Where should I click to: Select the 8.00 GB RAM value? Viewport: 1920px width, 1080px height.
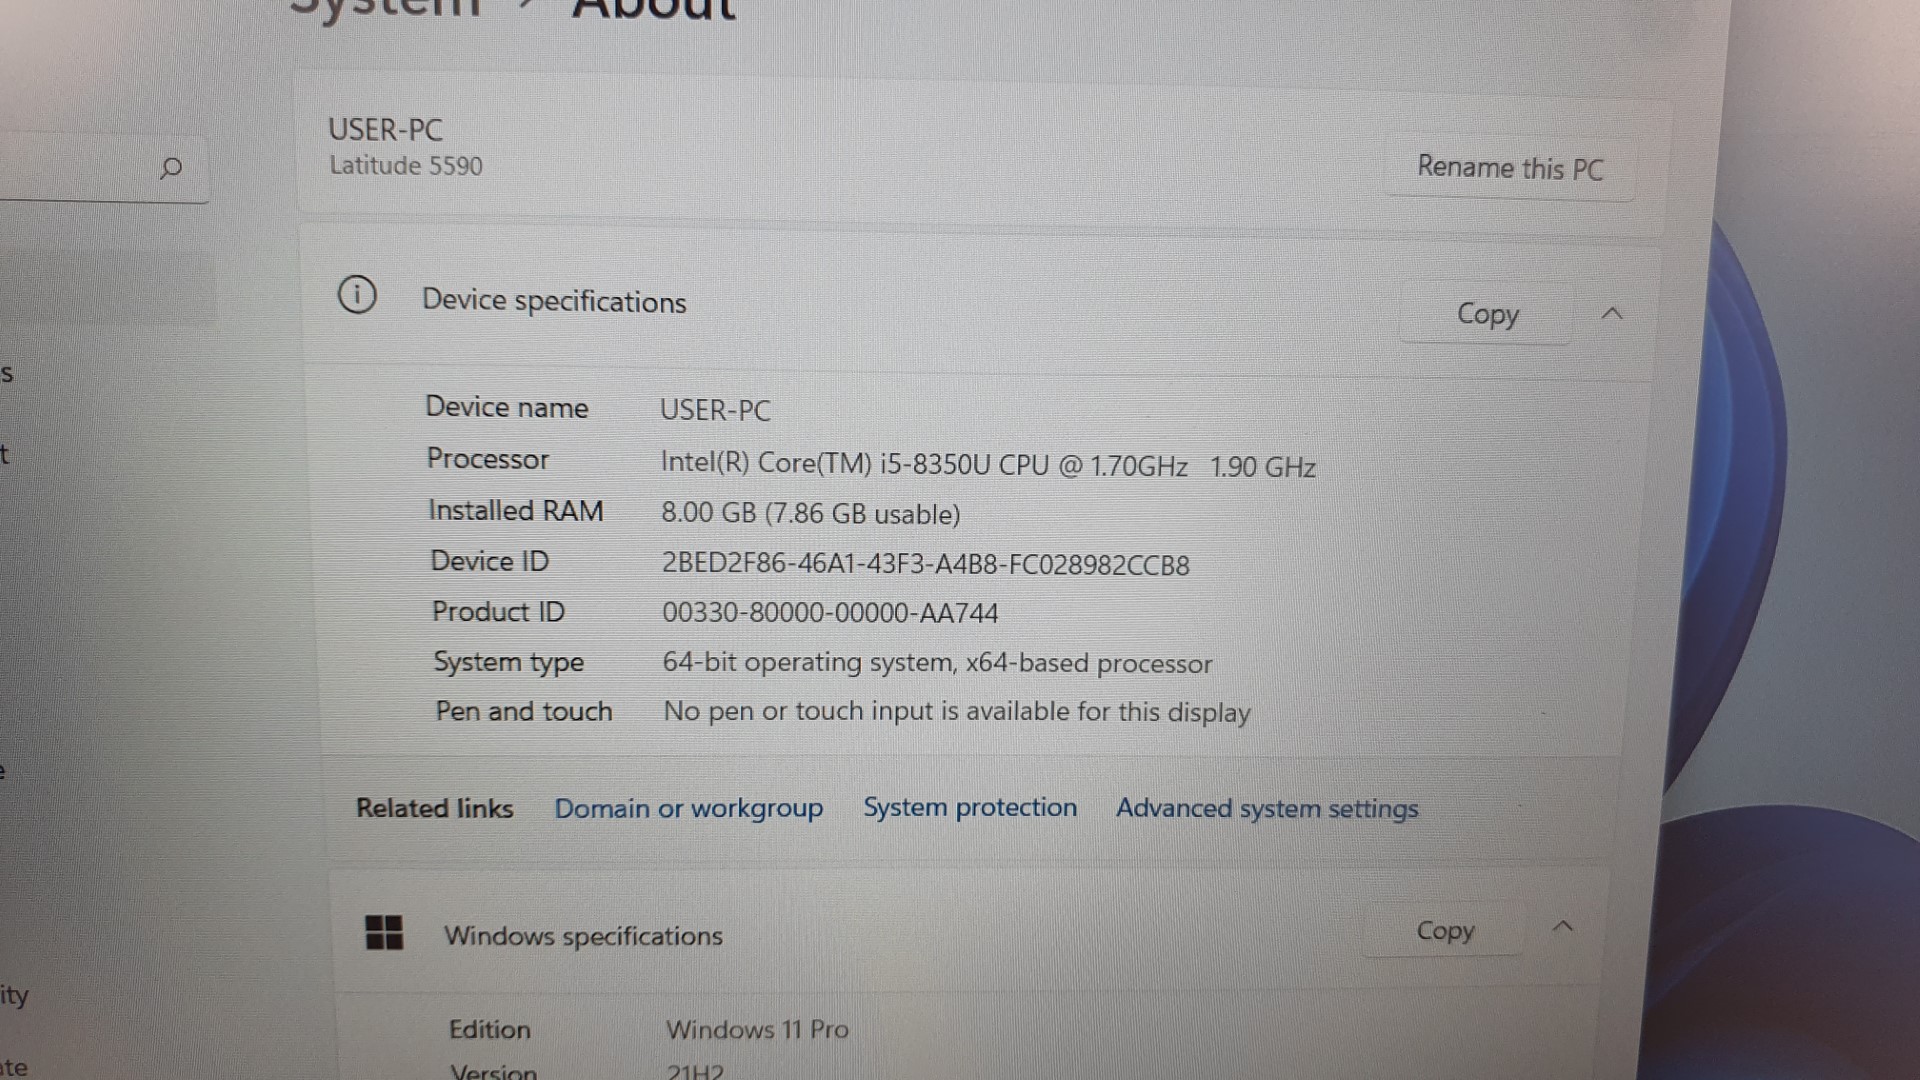coord(810,514)
